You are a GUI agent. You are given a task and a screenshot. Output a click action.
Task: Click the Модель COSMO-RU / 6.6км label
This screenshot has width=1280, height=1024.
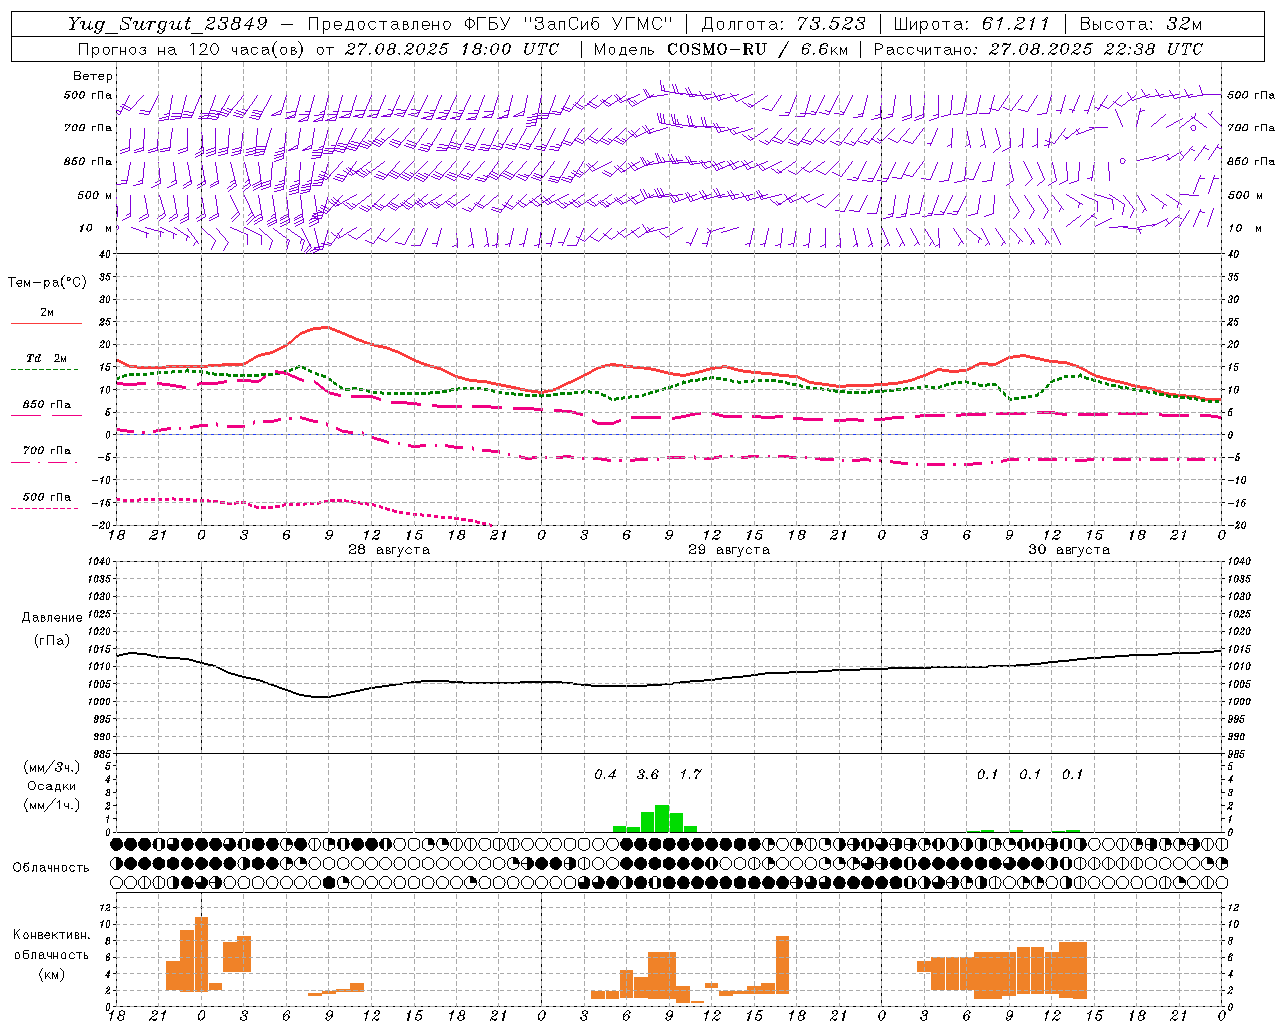coord(720,49)
